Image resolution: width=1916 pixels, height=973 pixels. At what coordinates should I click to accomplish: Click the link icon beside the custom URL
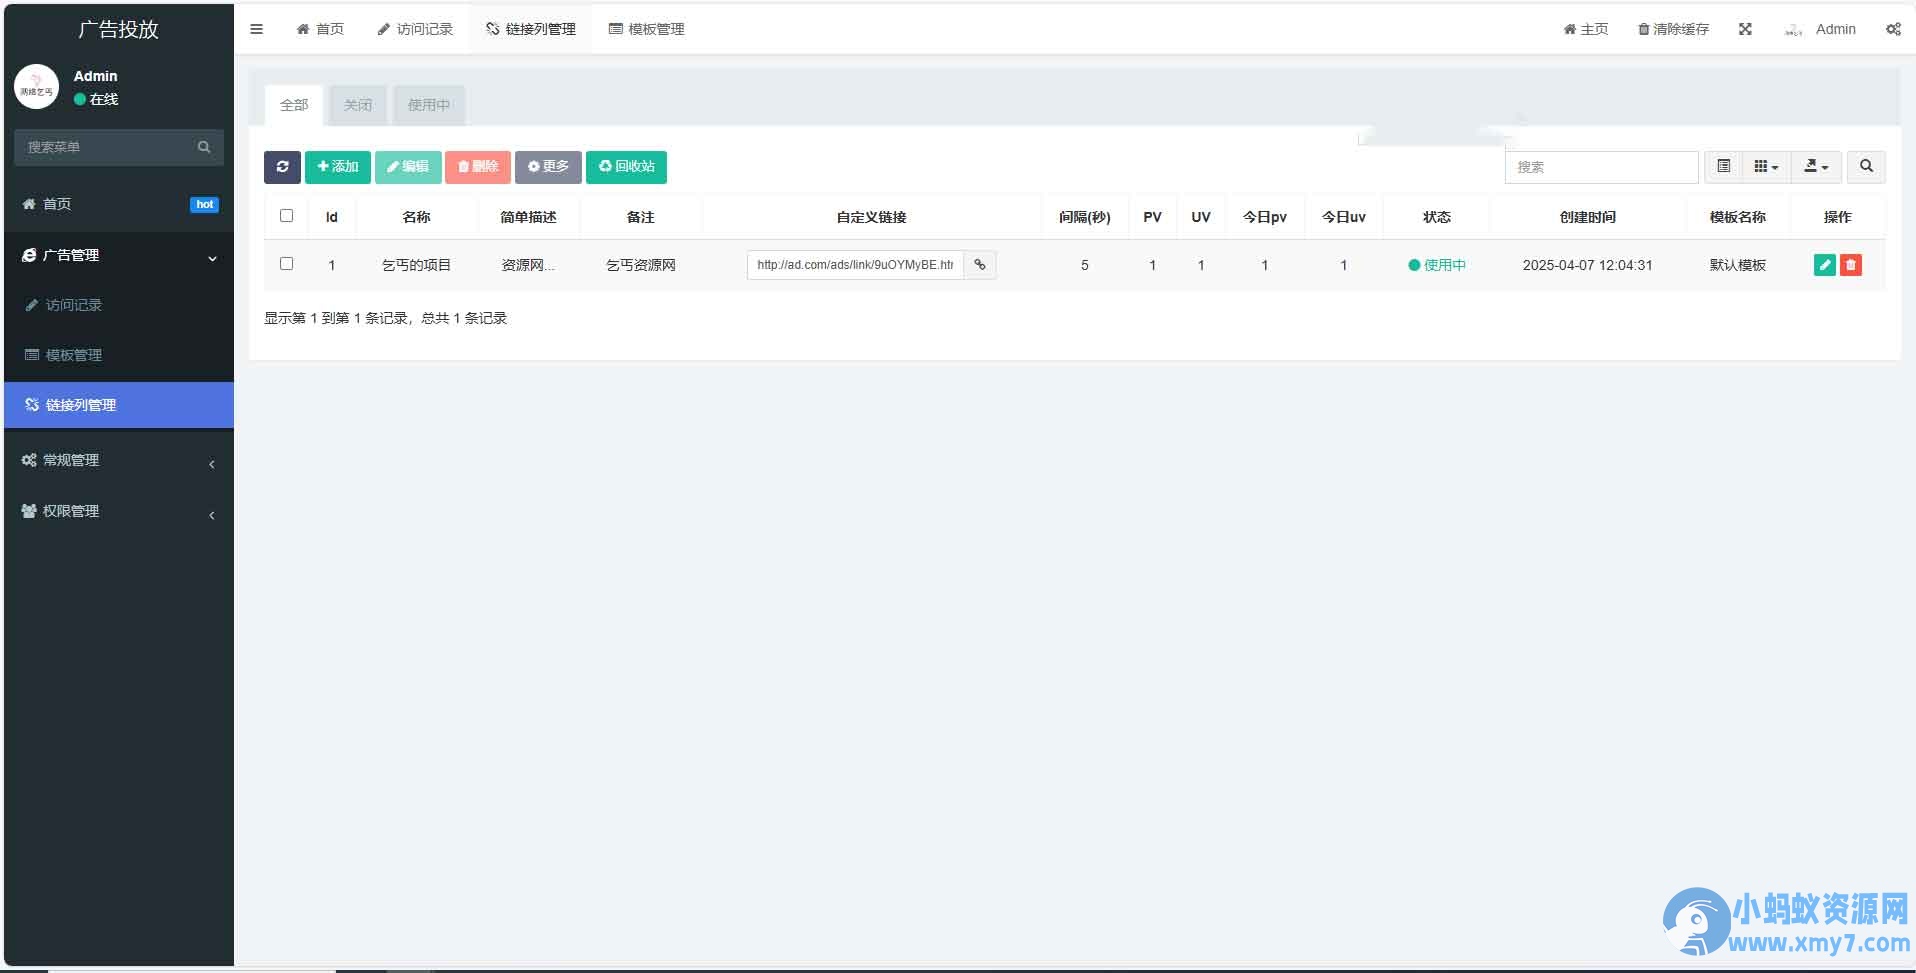tap(980, 265)
